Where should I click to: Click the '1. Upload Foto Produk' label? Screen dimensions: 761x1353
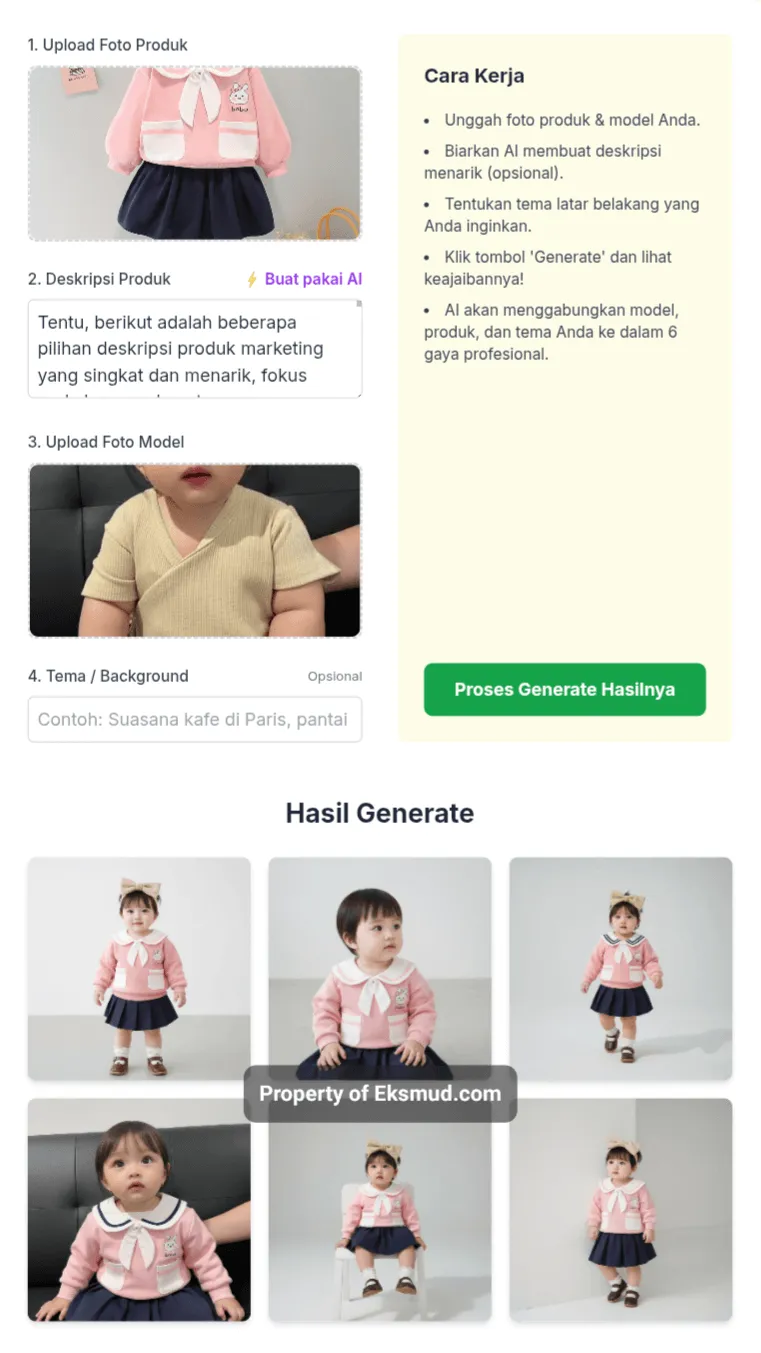tap(107, 45)
